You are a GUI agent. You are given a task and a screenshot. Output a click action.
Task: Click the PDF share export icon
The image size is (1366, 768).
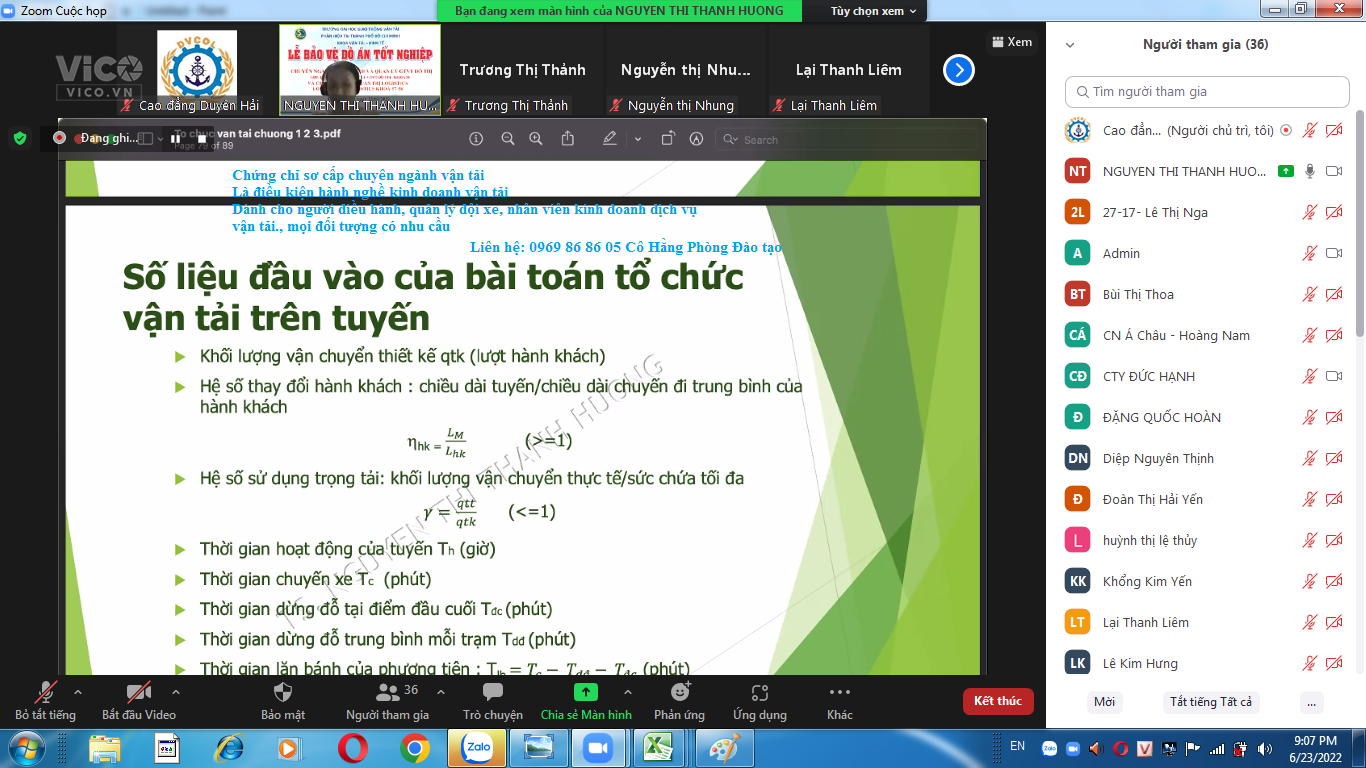click(x=568, y=139)
